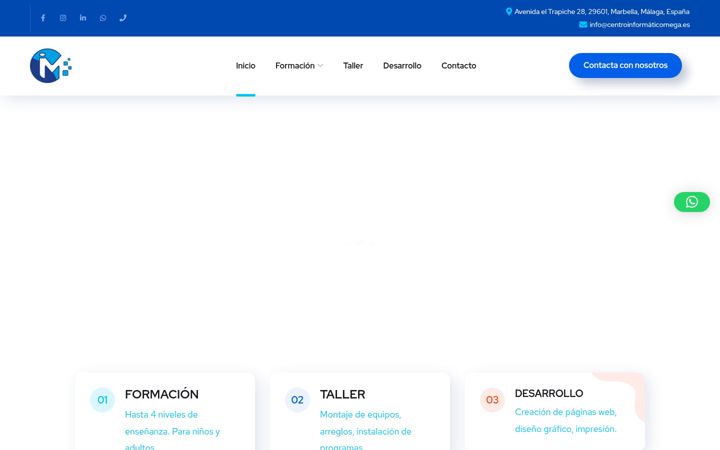Click text 'arreglos, instalación de'

(366, 431)
